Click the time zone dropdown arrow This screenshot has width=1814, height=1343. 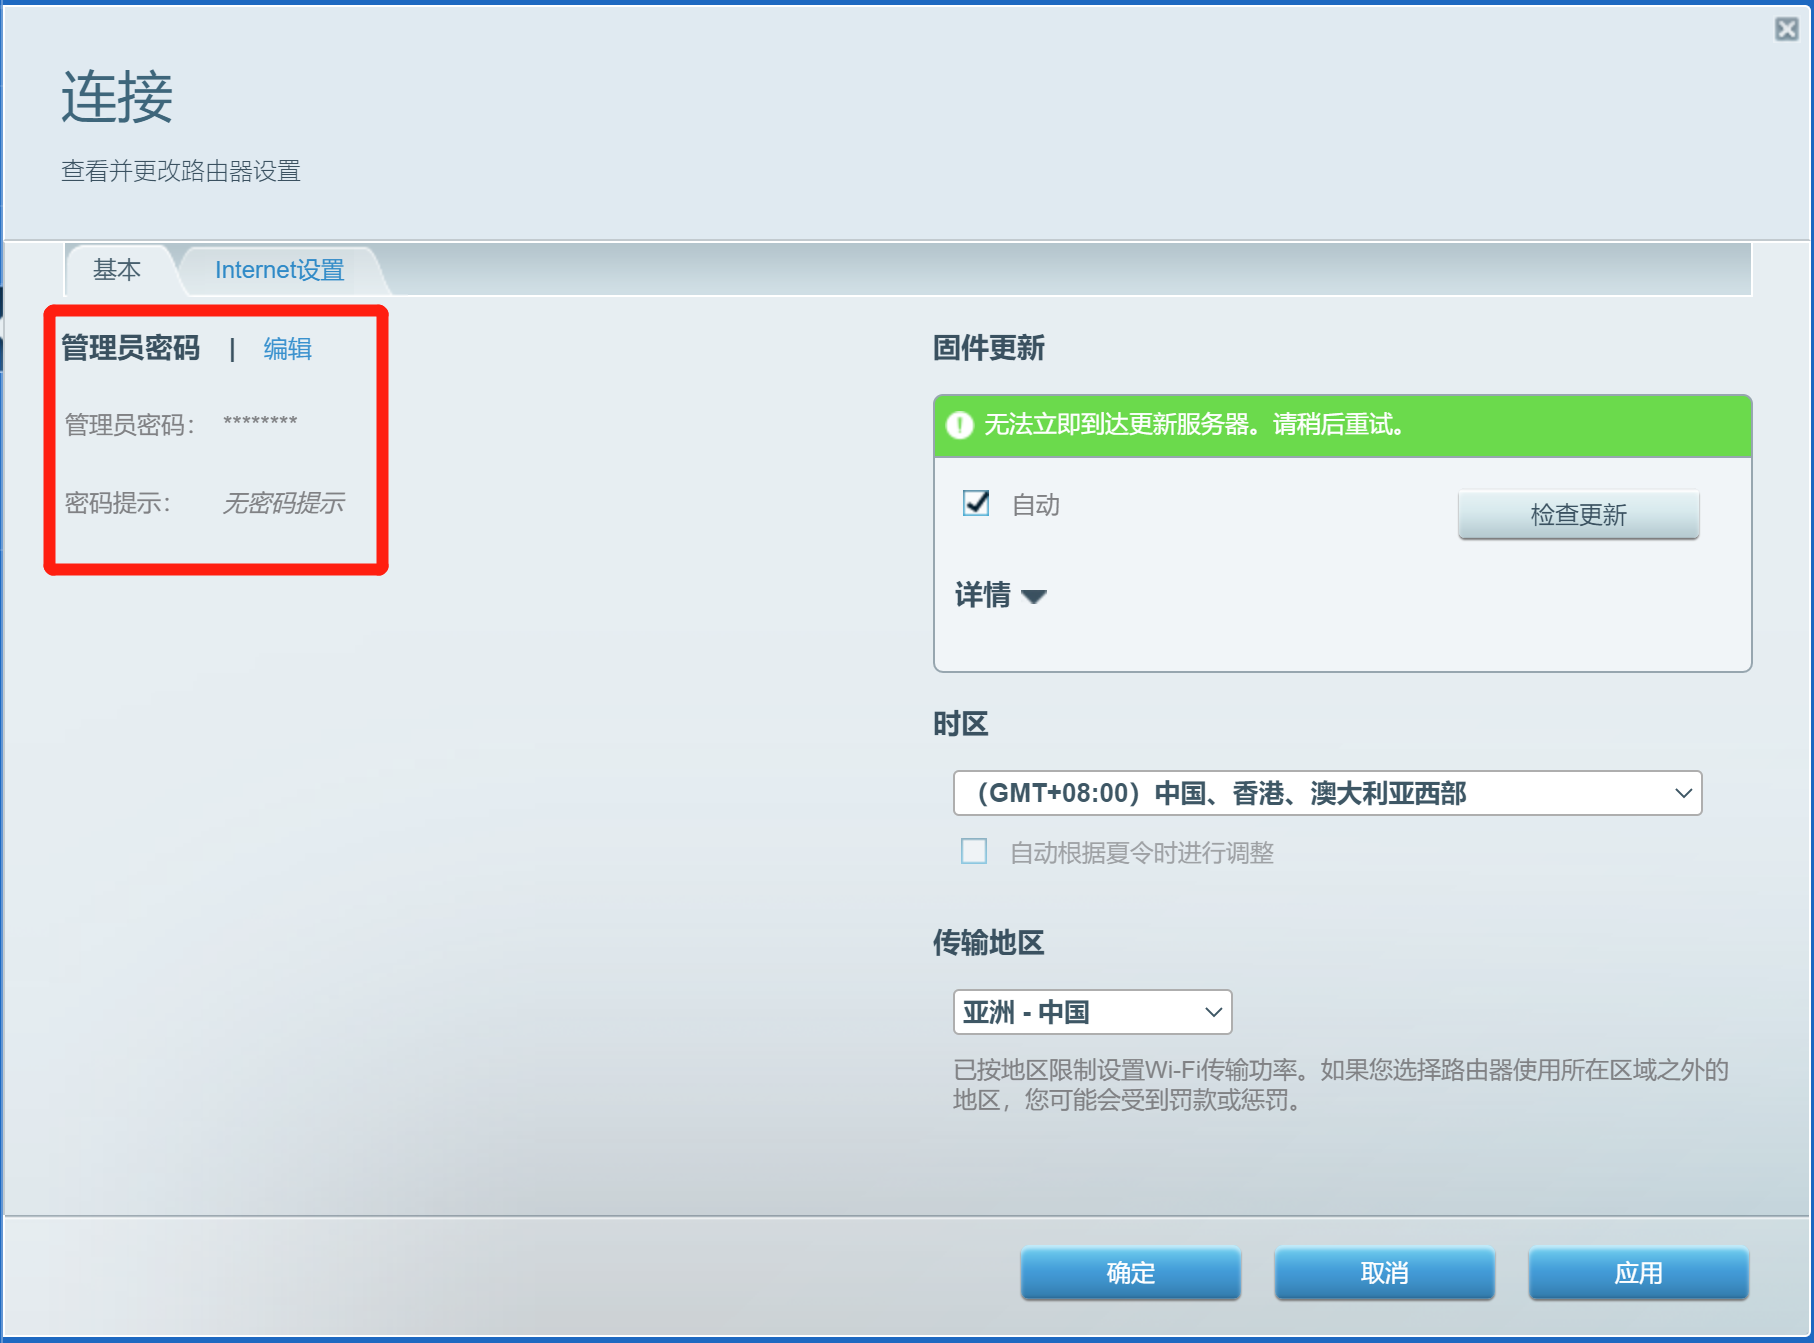point(1683,793)
